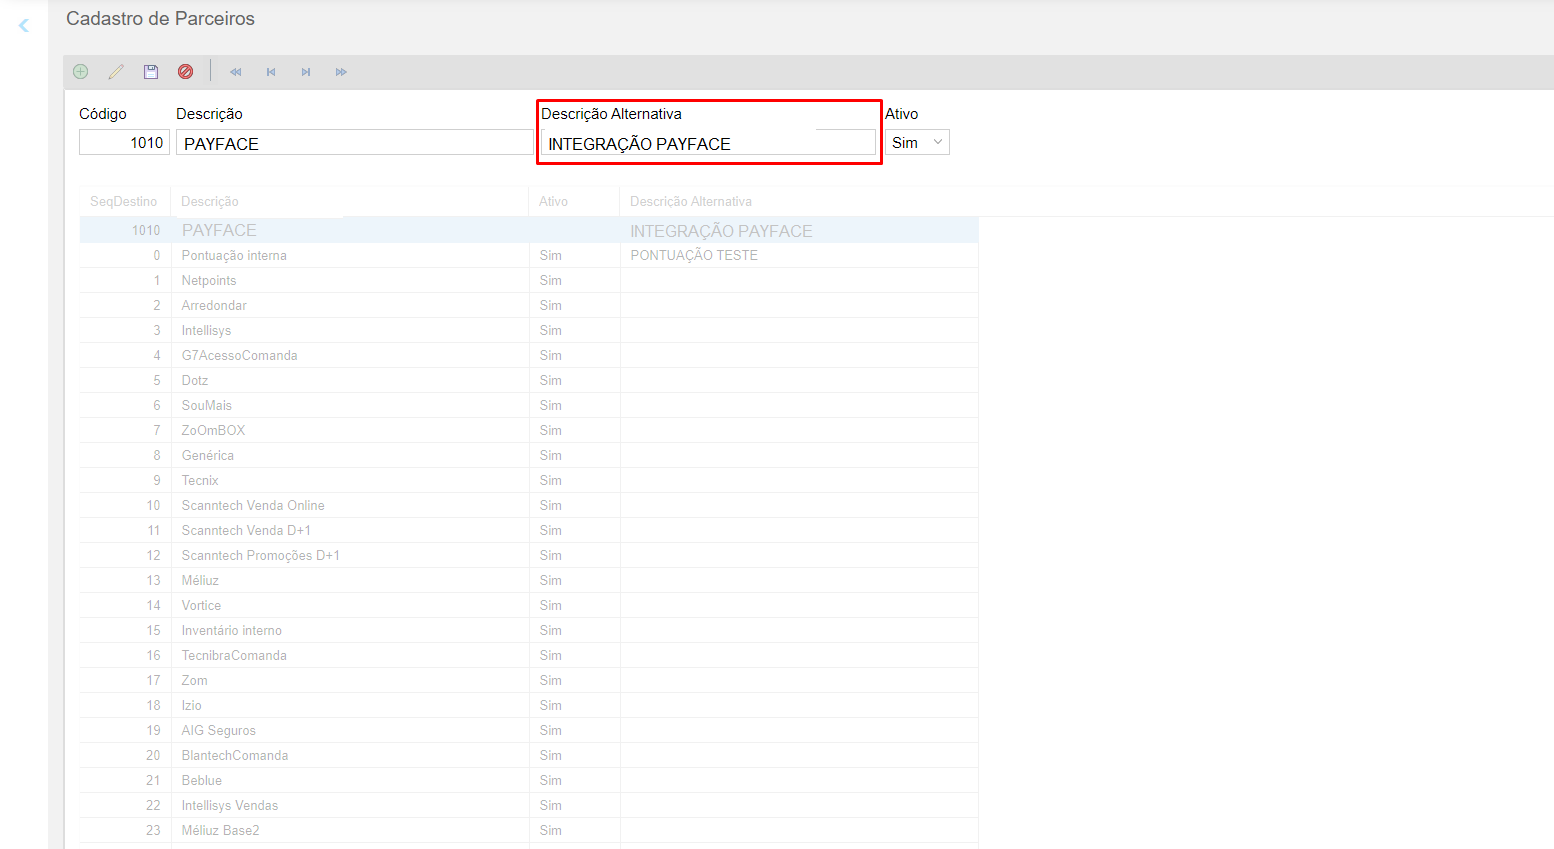Select the G7AcessoComanda row
The width and height of the screenshot is (1554, 849).
pos(529,355)
